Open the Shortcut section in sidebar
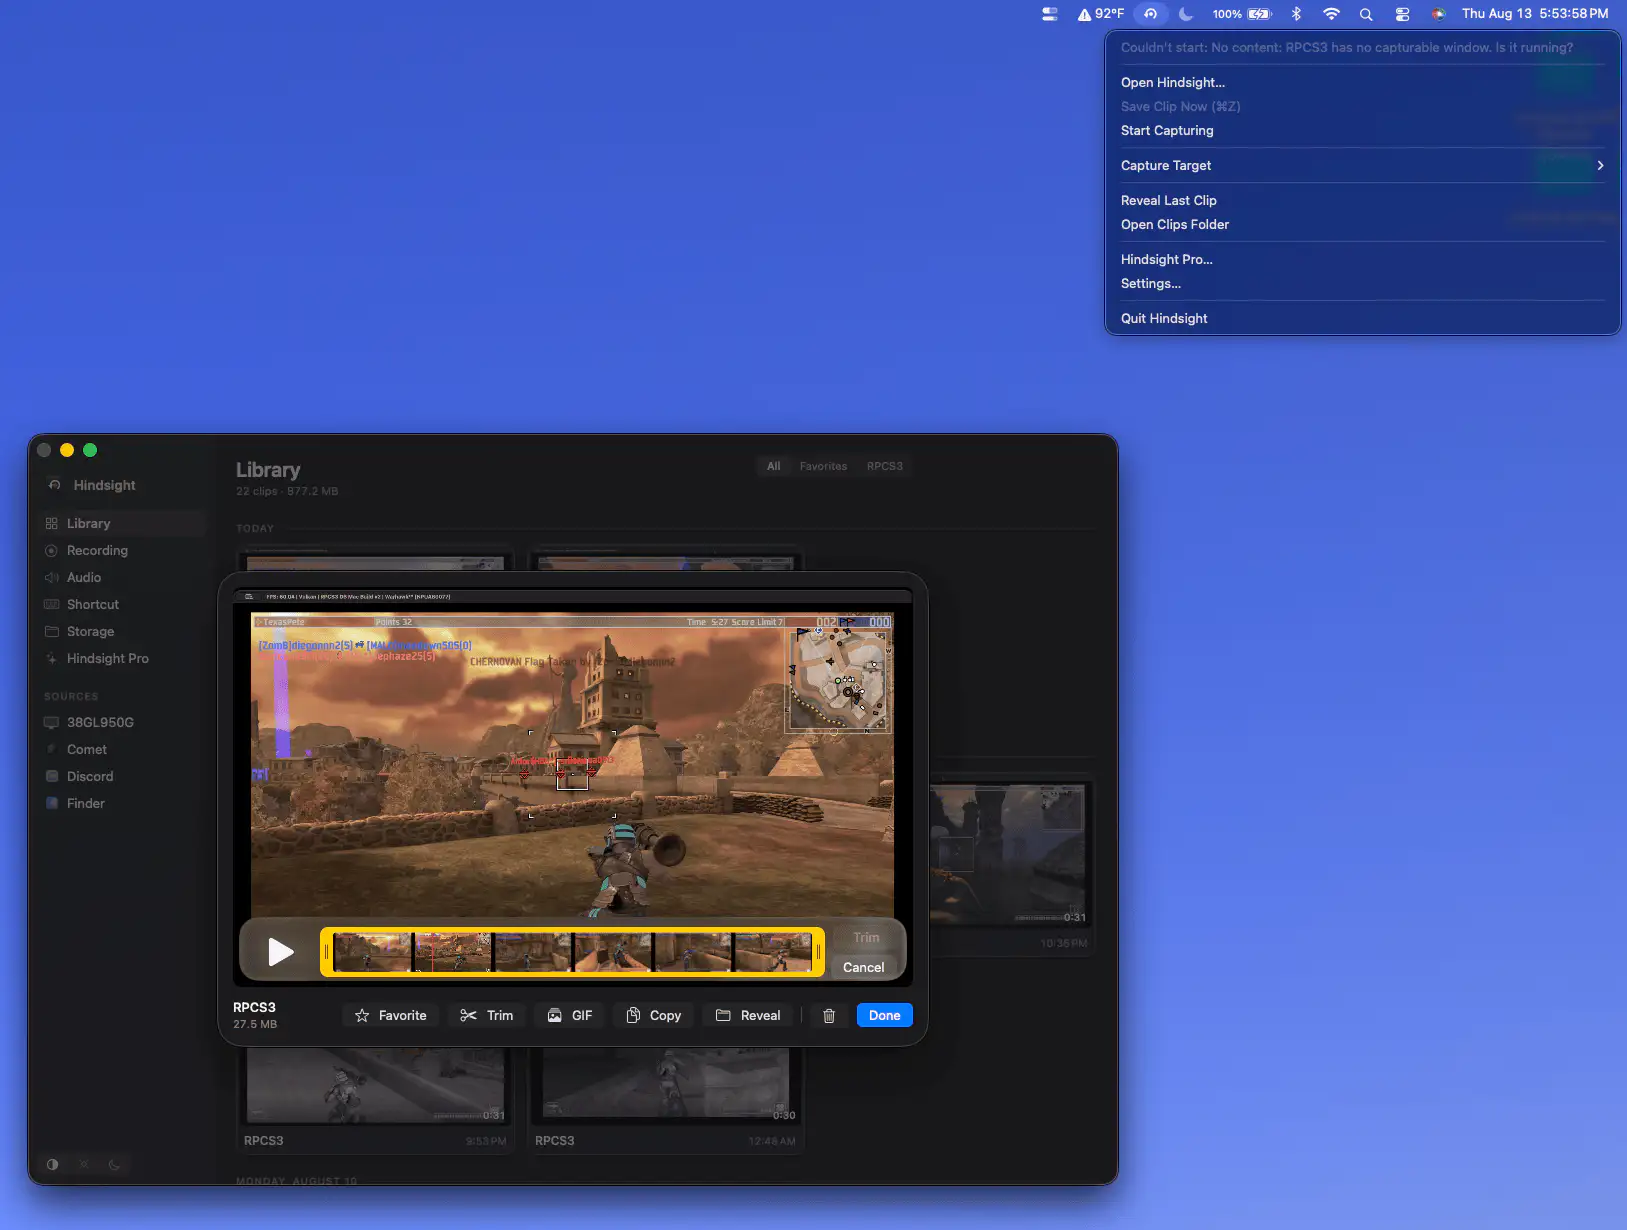Image resolution: width=1627 pixels, height=1230 pixels. tap(122, 604)
